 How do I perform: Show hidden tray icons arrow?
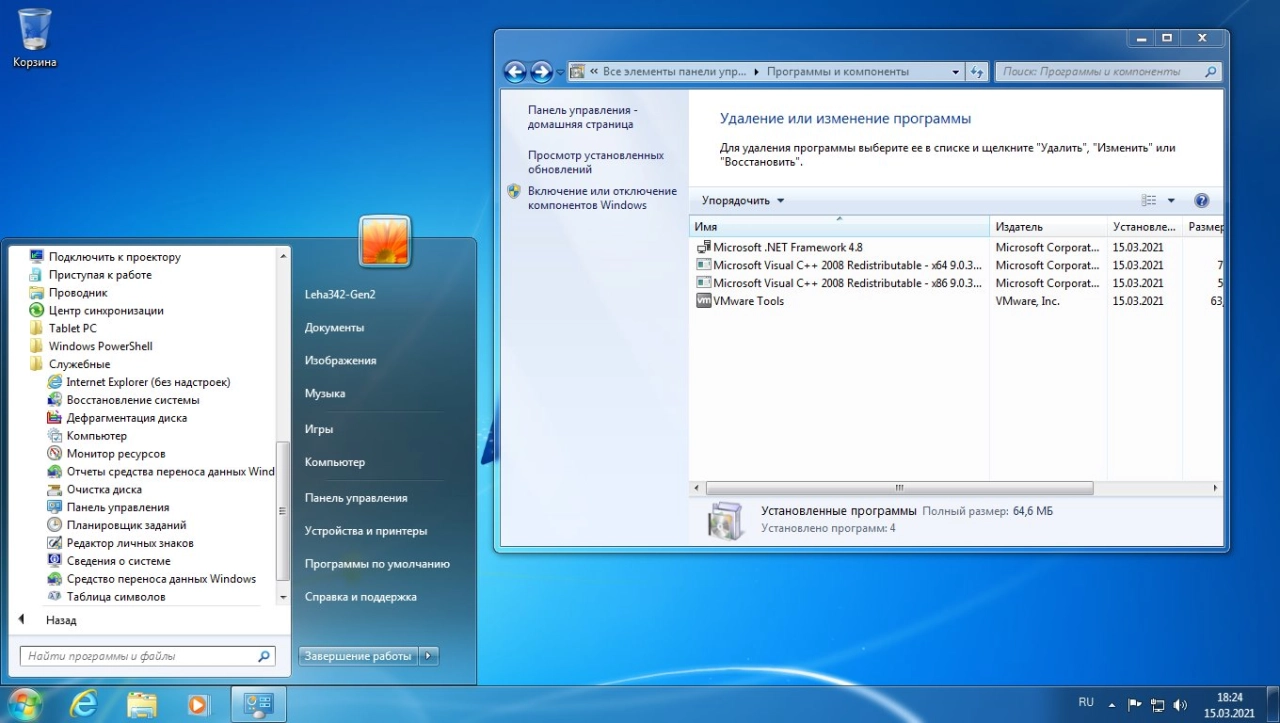1111,704
